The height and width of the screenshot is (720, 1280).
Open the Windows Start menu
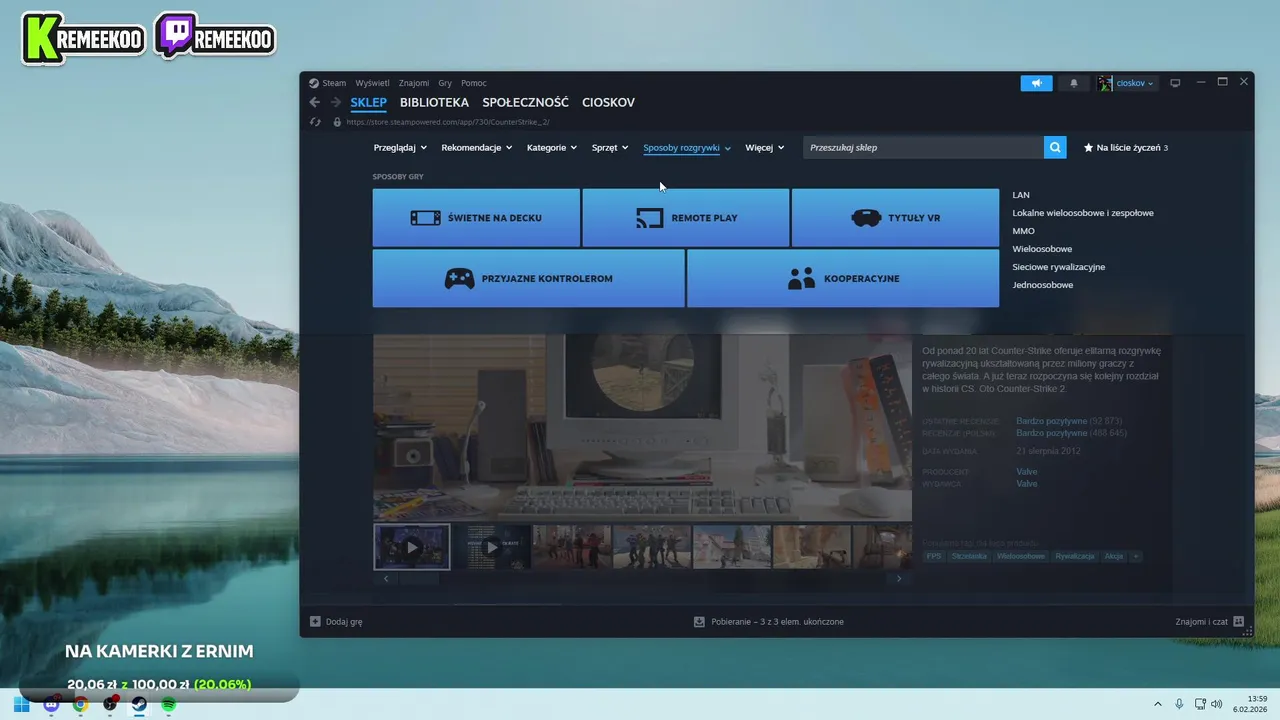coord(21,704)
